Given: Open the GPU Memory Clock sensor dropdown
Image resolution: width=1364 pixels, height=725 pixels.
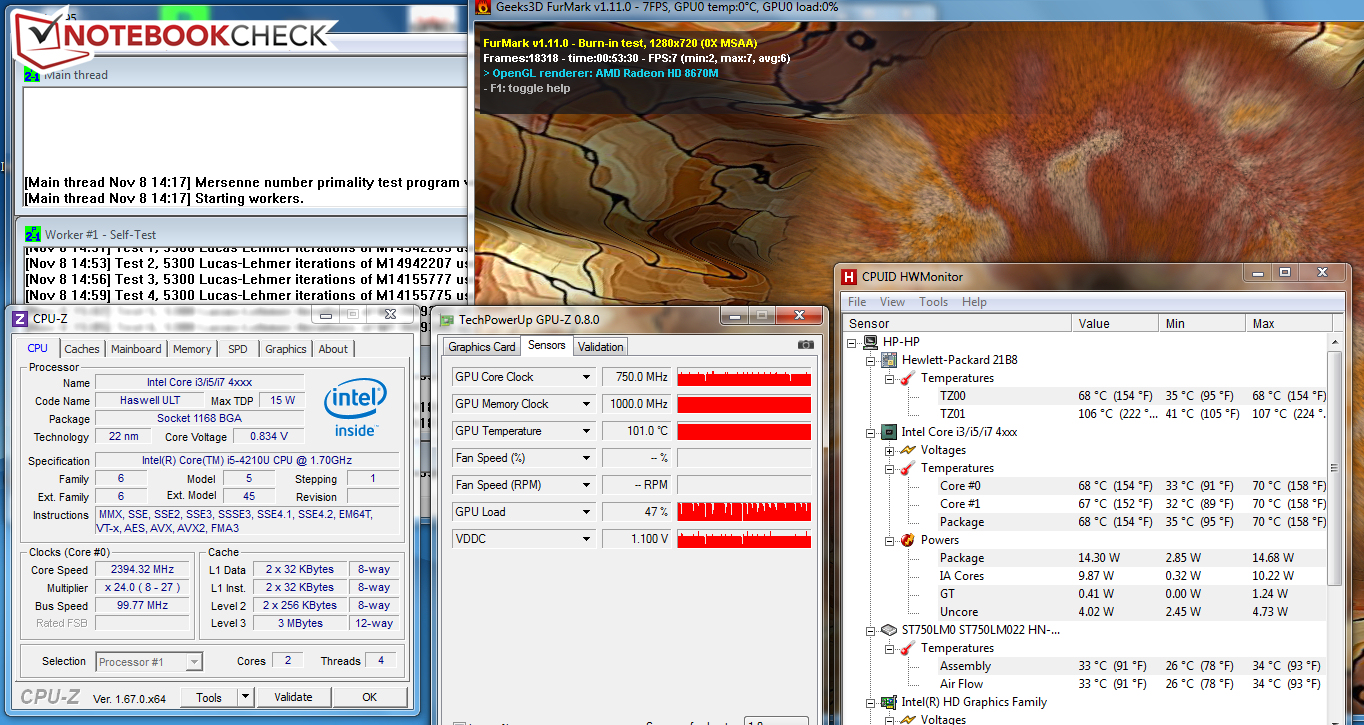Looking at the screenshot, I should click(587, 404).
